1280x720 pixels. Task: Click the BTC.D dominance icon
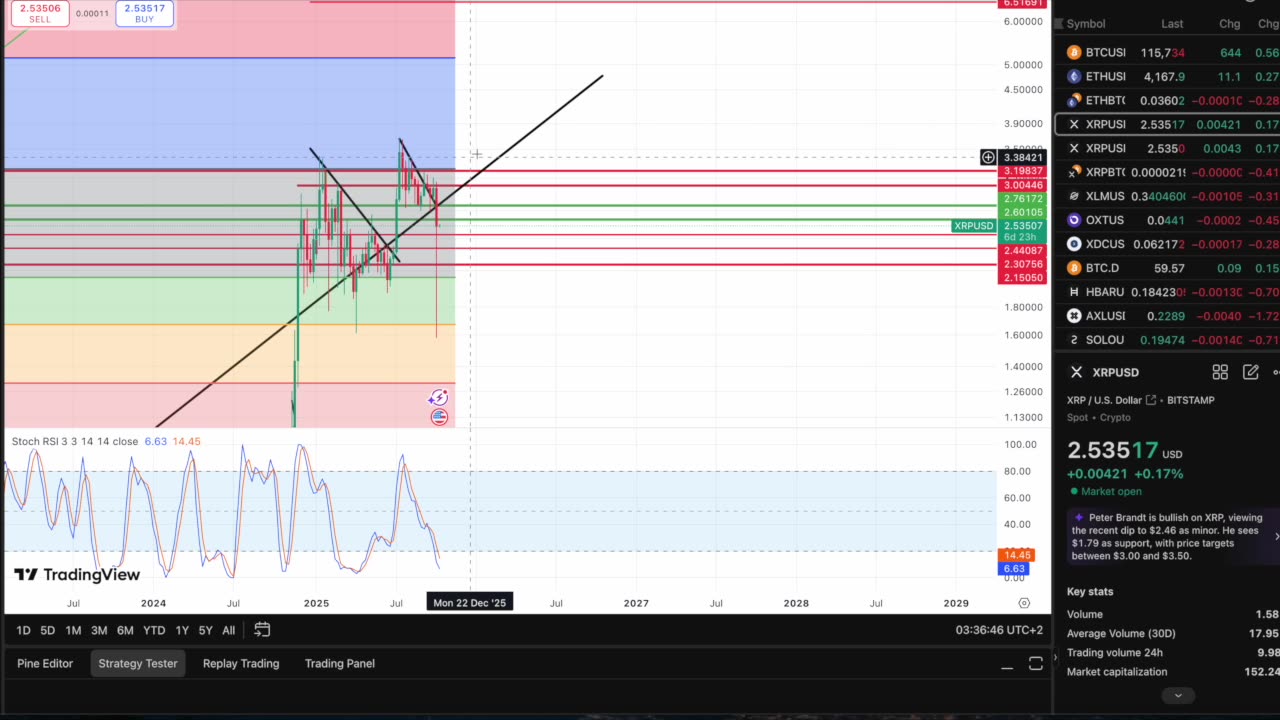point(1074,268)
